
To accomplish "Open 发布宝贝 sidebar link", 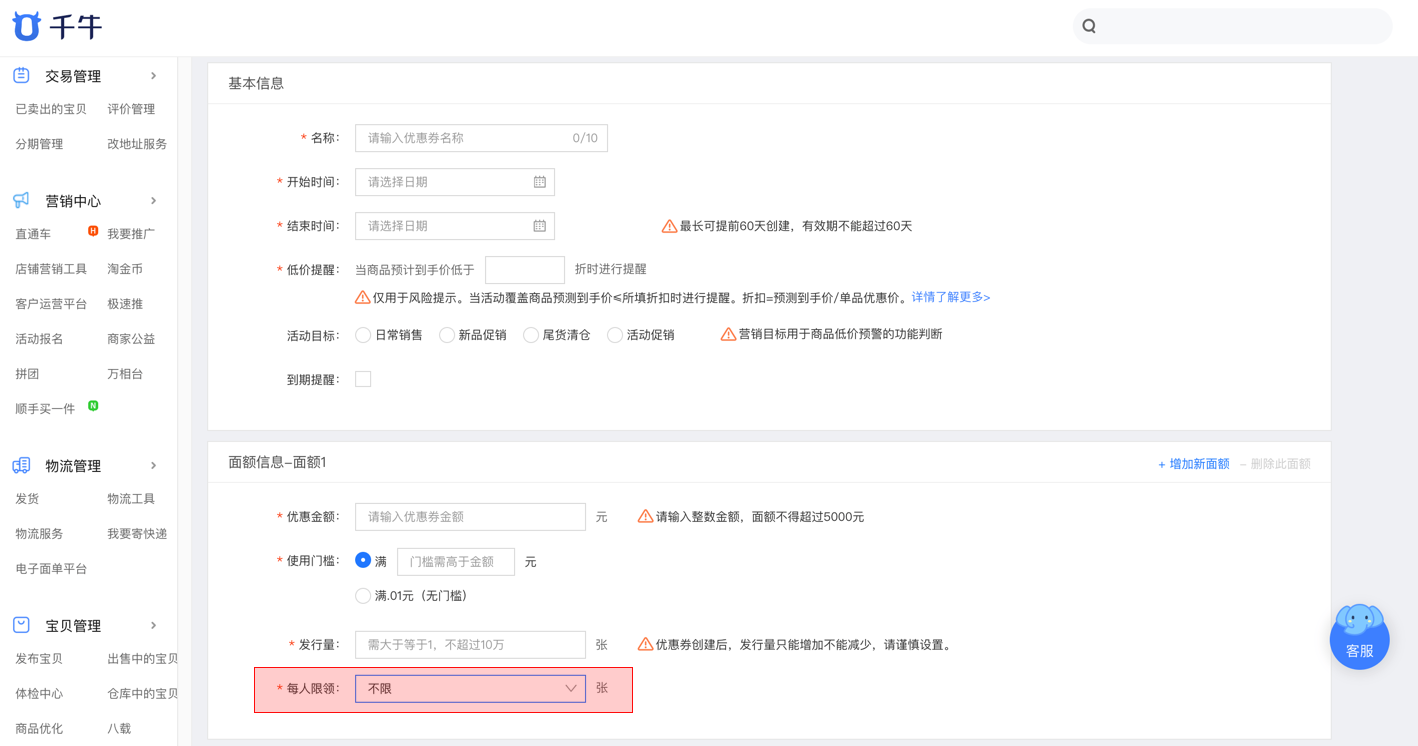I will (39, 659).
